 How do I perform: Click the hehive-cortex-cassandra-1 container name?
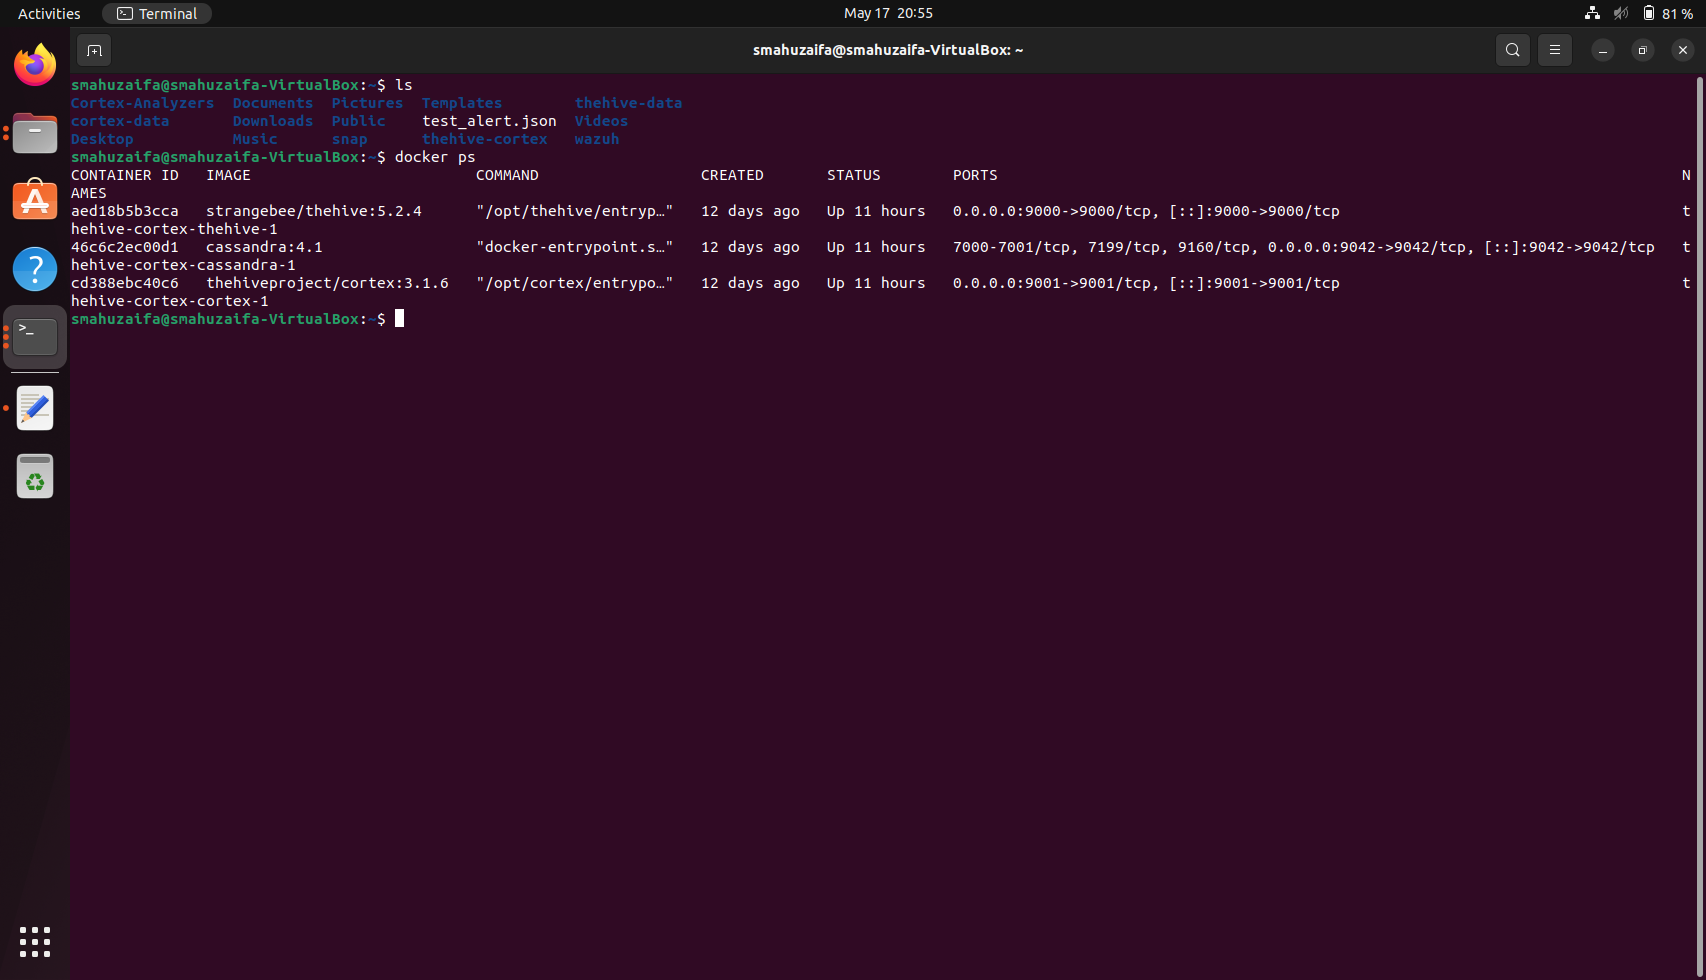coord(183,265)
